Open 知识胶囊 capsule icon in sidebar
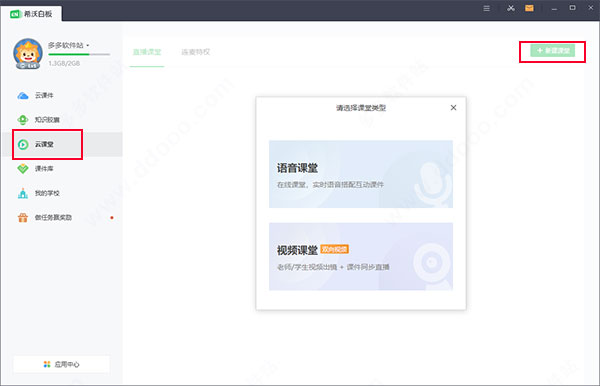Screen dimensions: 600x386 (x=23, y=120)
